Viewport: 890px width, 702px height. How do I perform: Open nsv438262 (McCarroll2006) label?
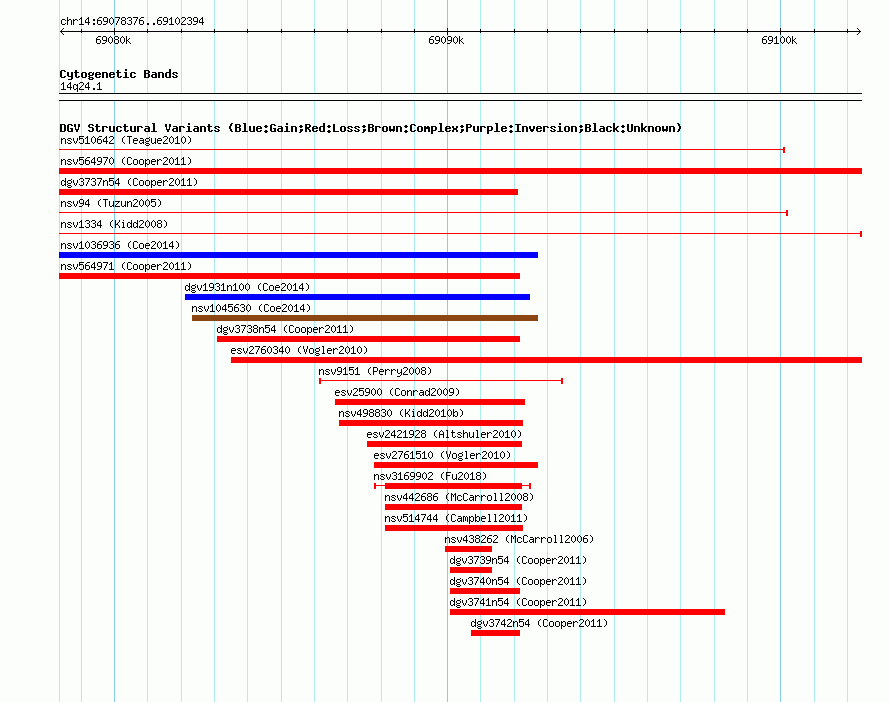coord(519,539)
